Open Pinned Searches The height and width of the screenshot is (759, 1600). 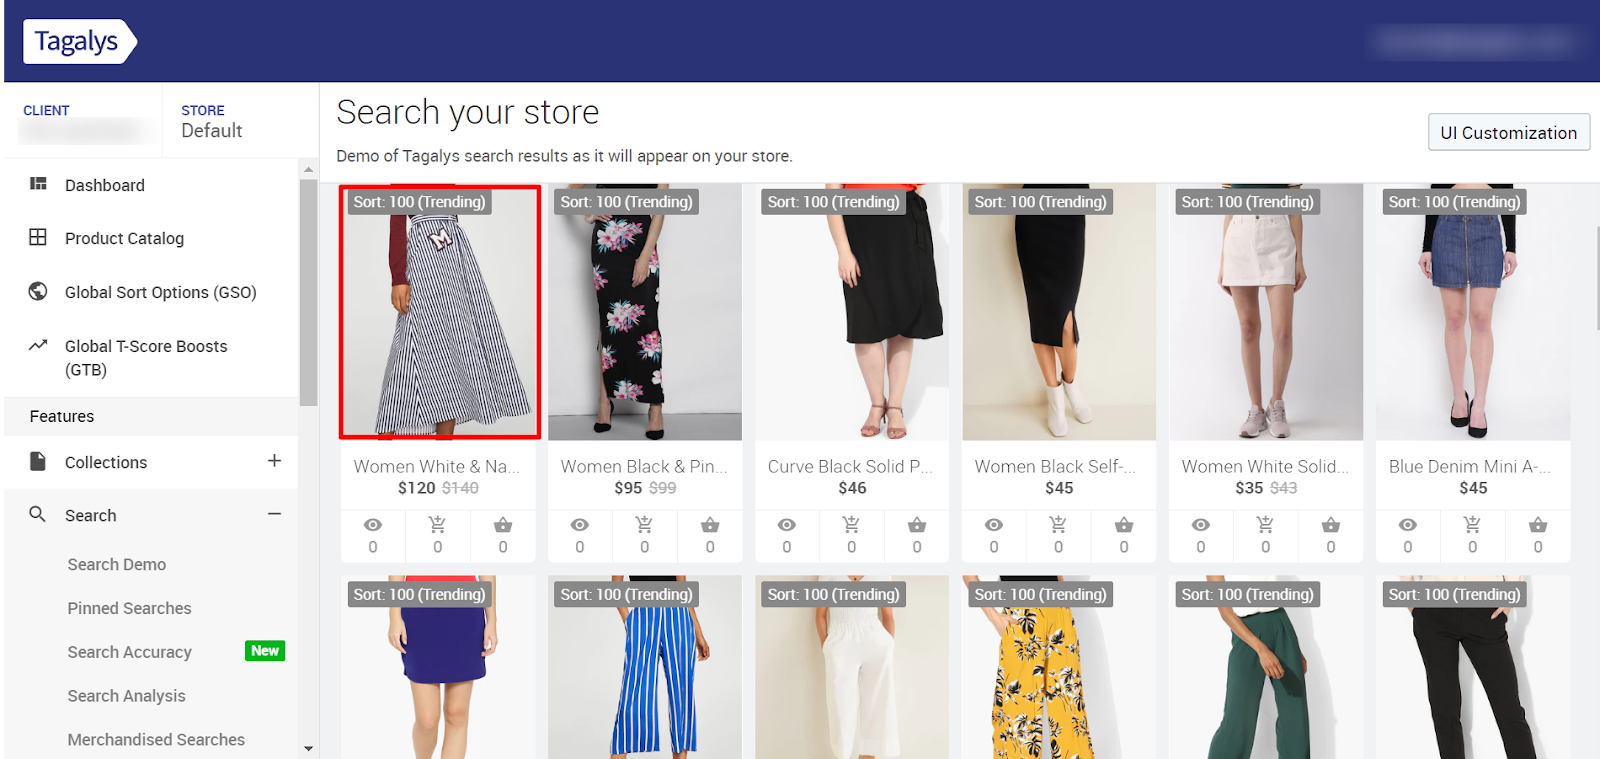pos(129,608)
